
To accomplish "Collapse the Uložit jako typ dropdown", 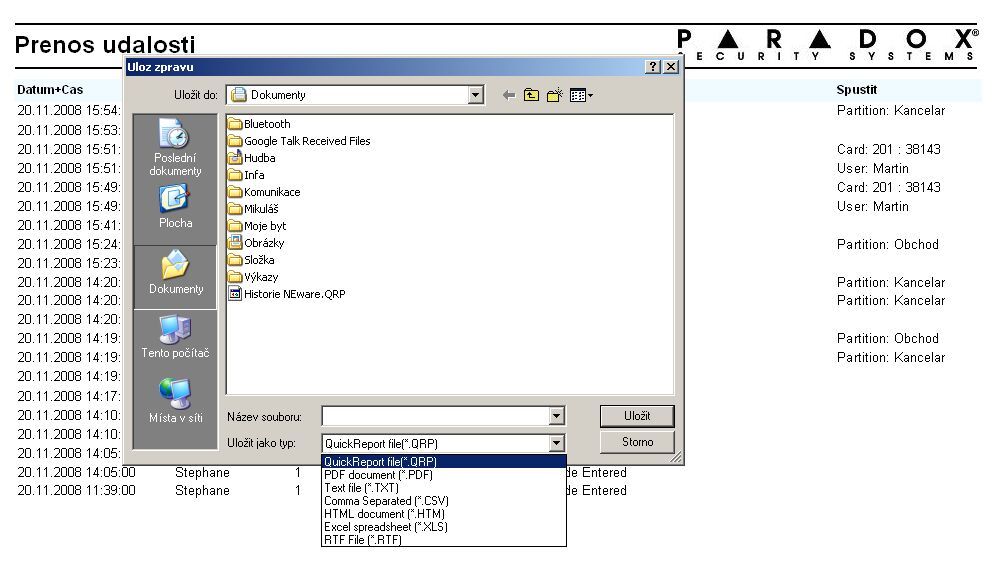I will point(557,443).
